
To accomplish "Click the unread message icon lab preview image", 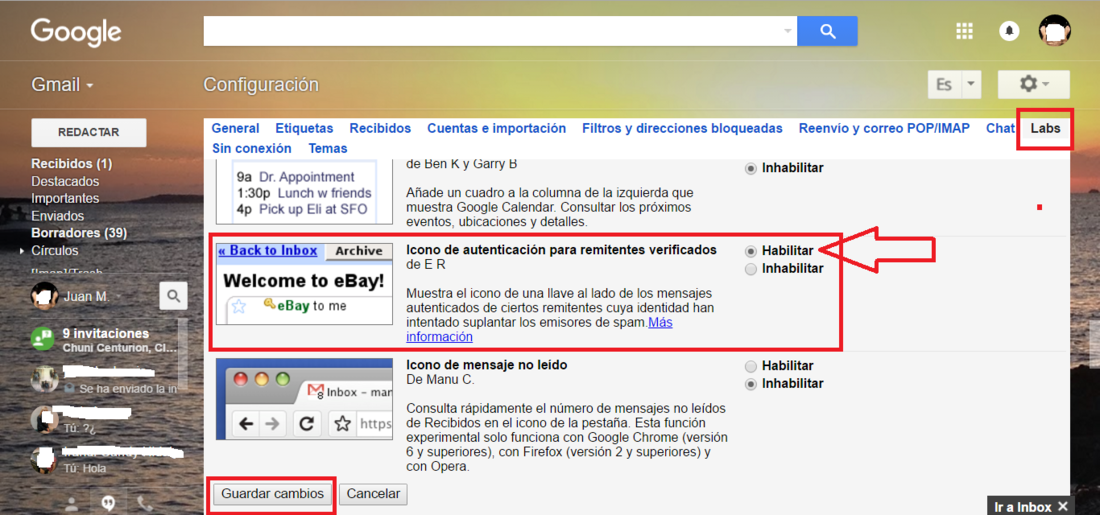I will click(304, 399).
